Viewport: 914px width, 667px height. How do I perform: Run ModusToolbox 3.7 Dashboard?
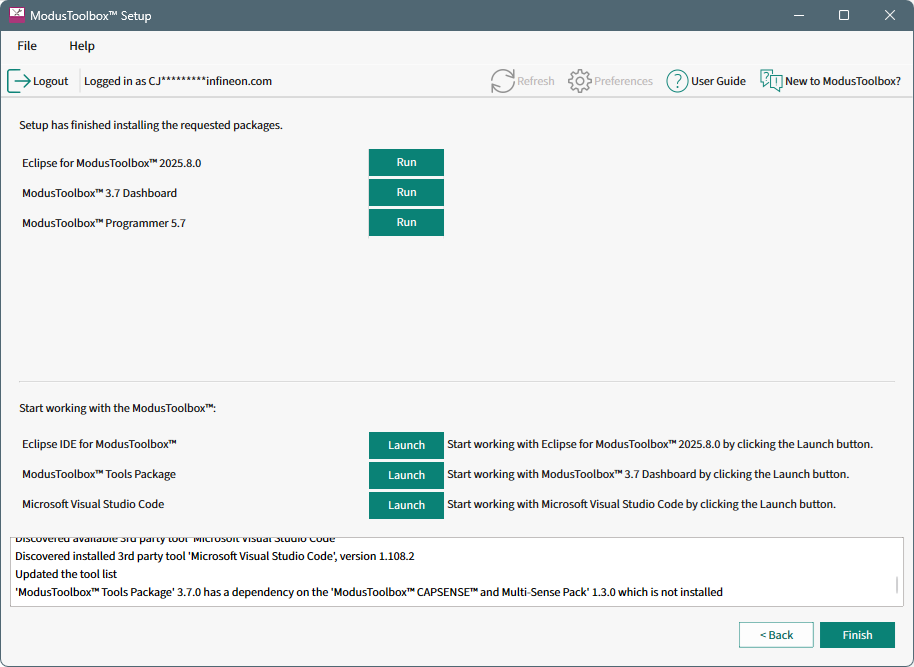pos(406,192)
